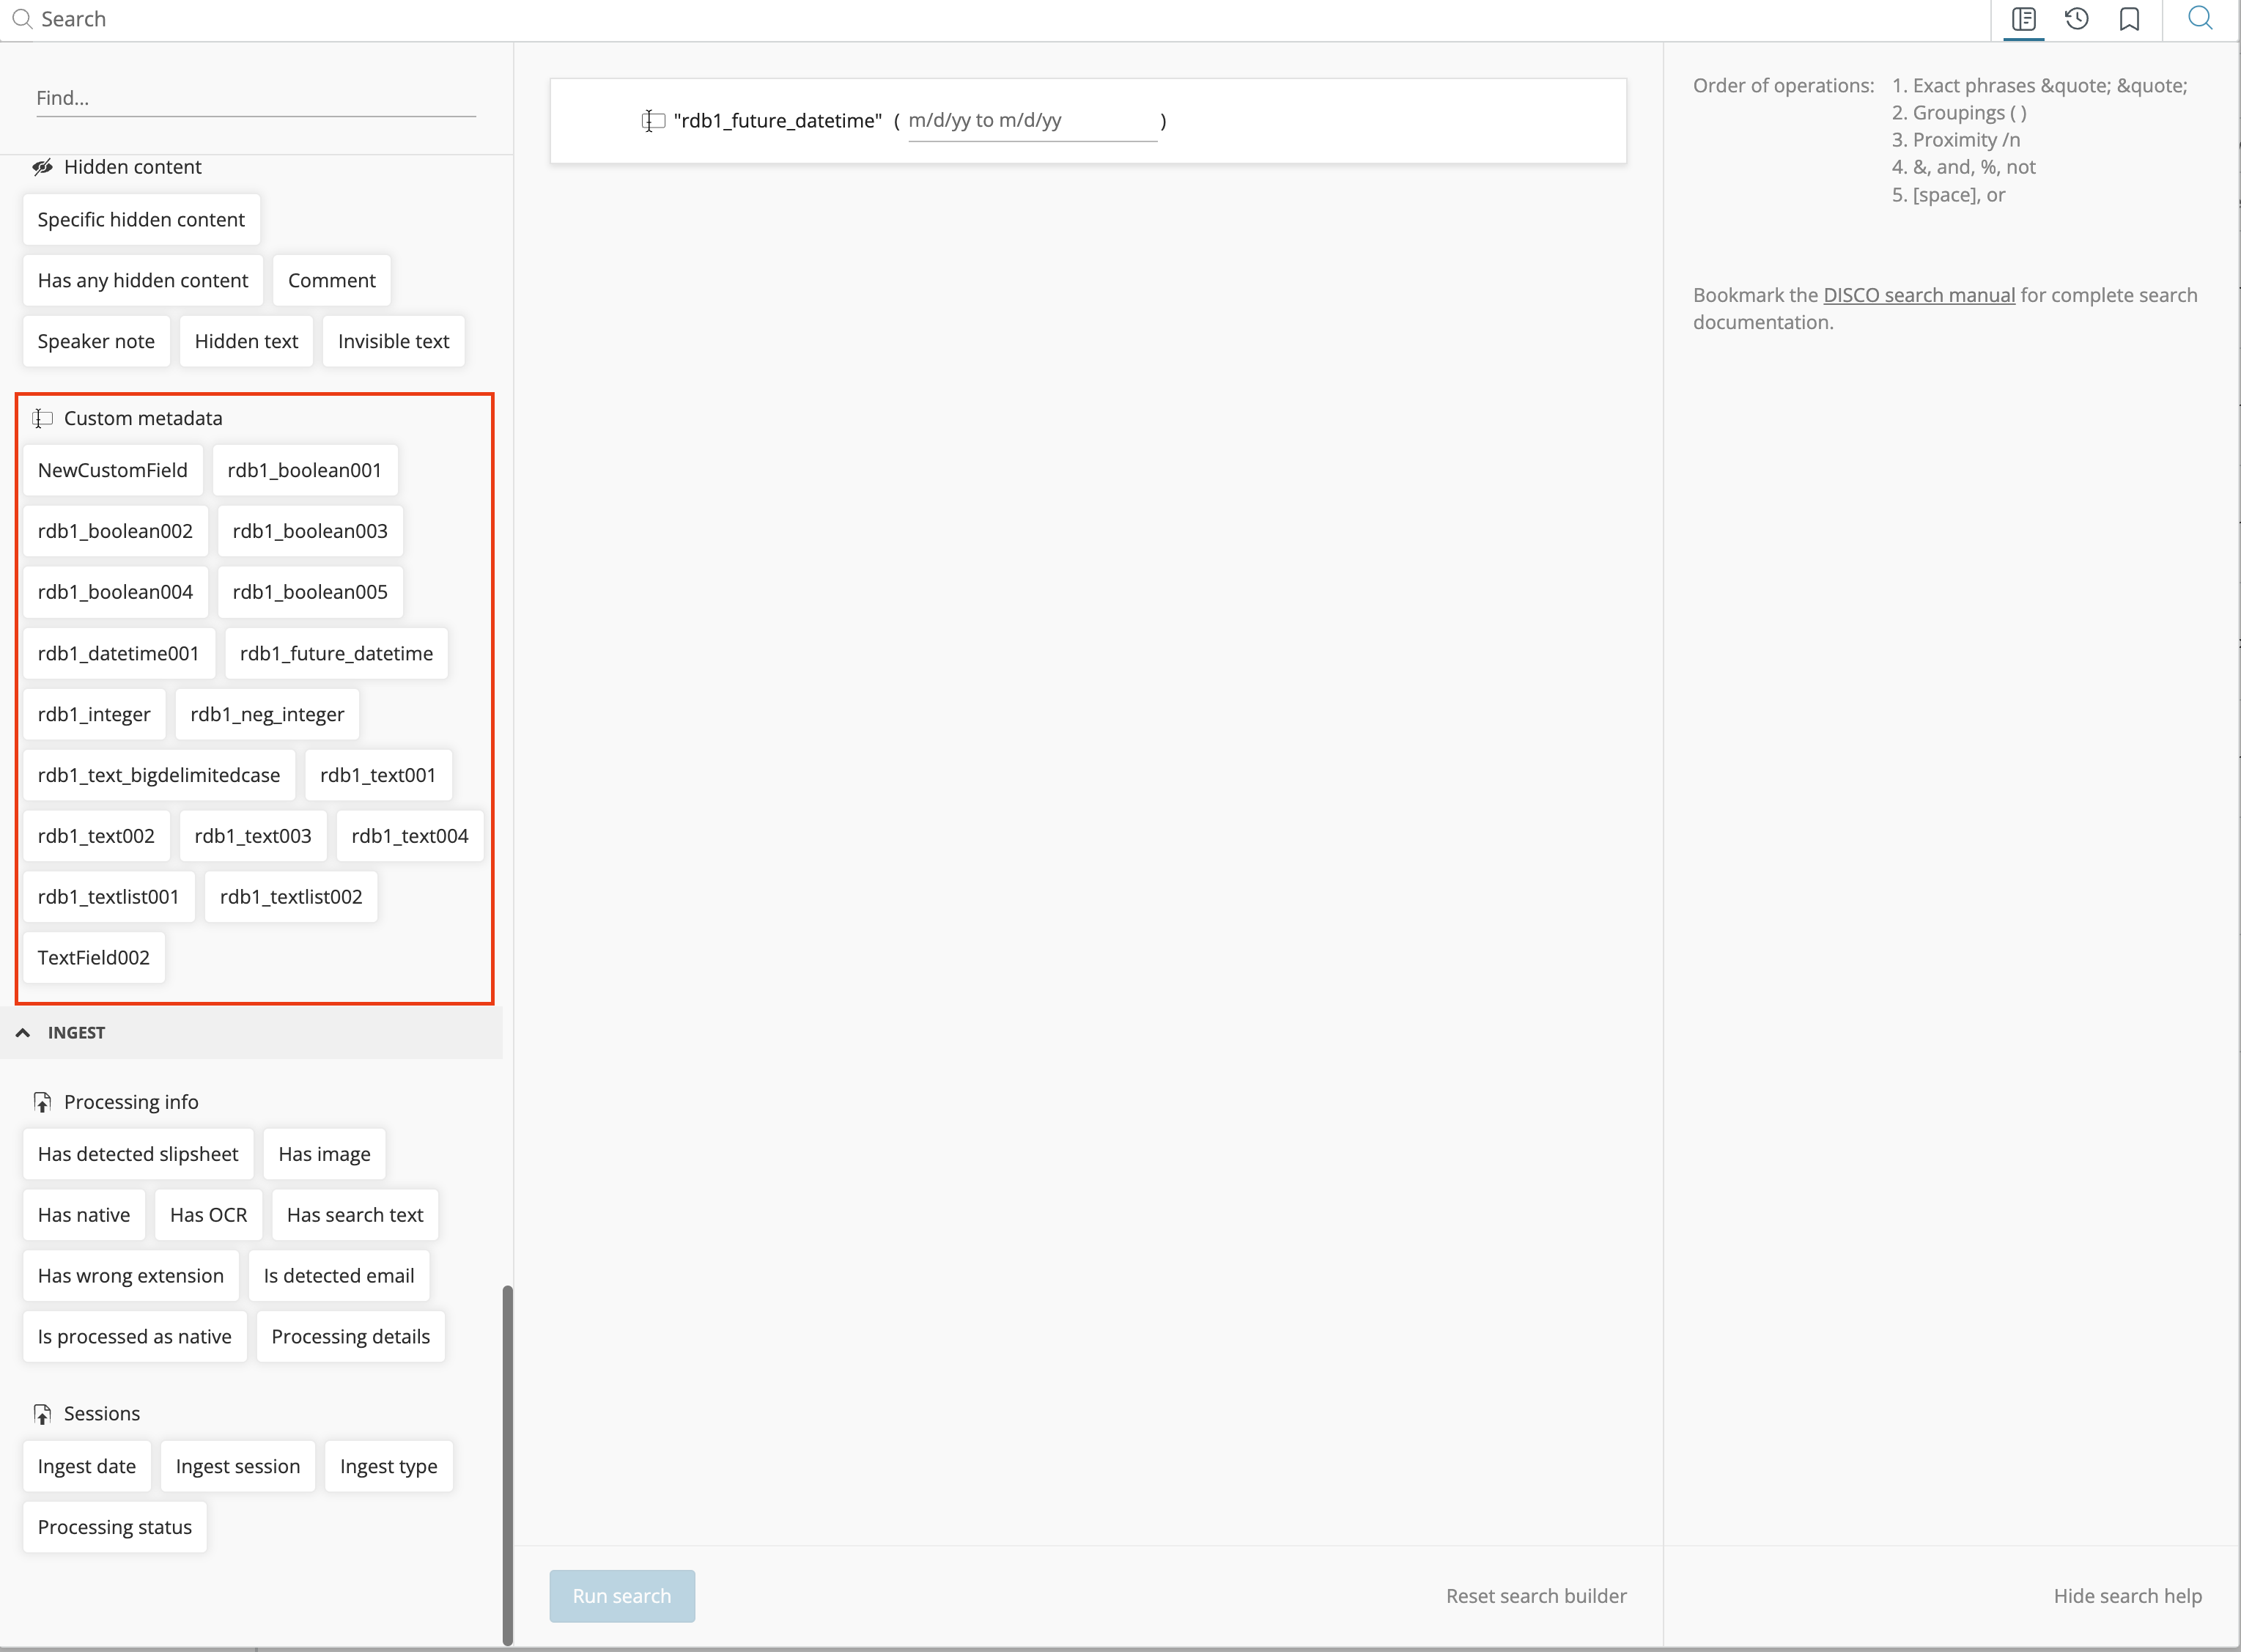Viewport: 2241px width, 1652px height.
Task: Add the Has OCR filter
Action: [x=208, y=1215]
